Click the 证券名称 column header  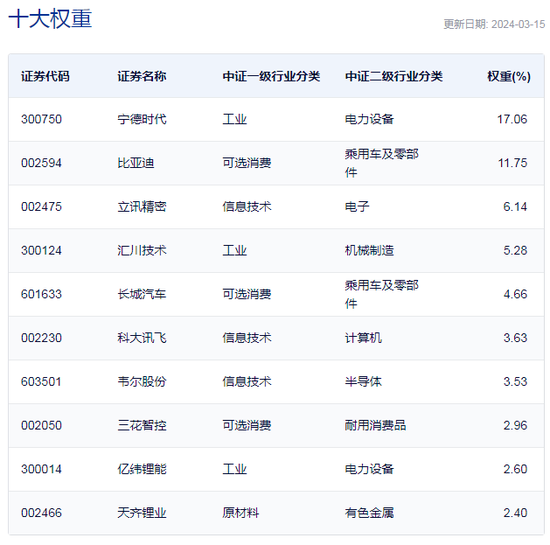142,76
